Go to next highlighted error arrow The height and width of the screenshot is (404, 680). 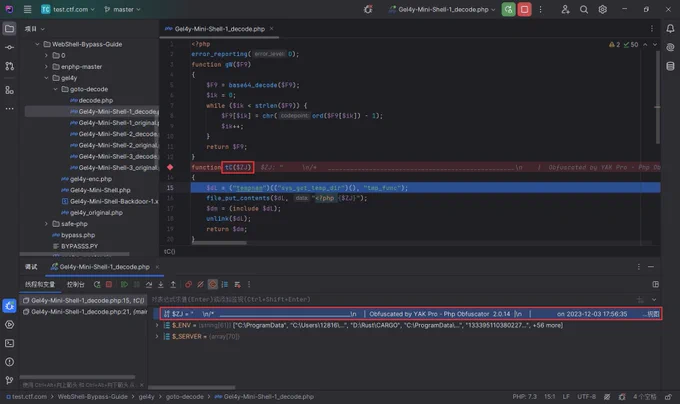point(655,45)
